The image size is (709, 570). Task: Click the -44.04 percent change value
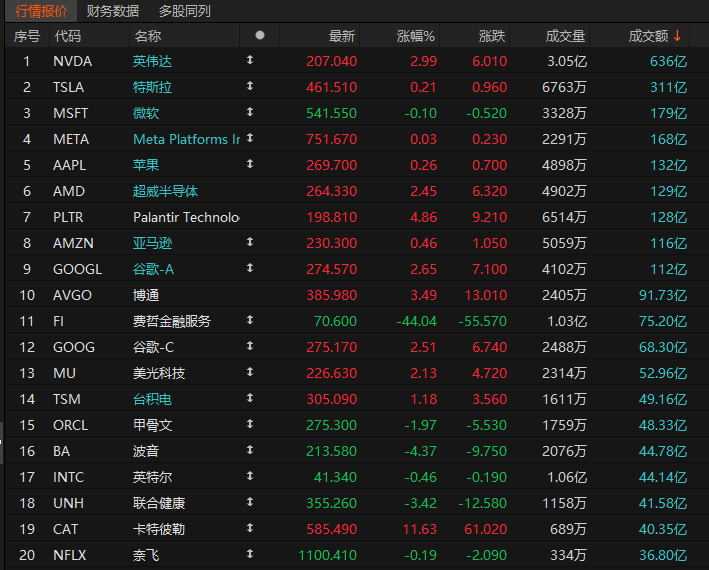coord(416,321)
